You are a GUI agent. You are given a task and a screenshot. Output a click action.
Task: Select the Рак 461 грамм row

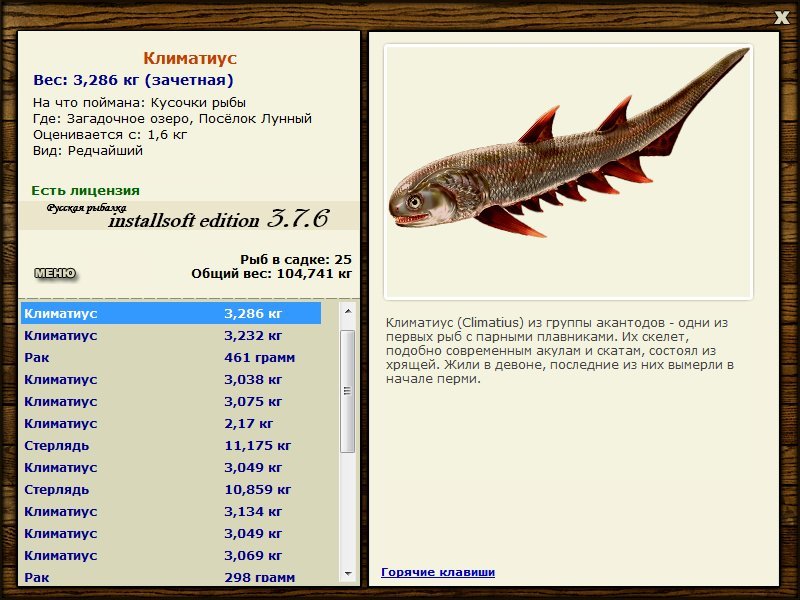(171, 357)
